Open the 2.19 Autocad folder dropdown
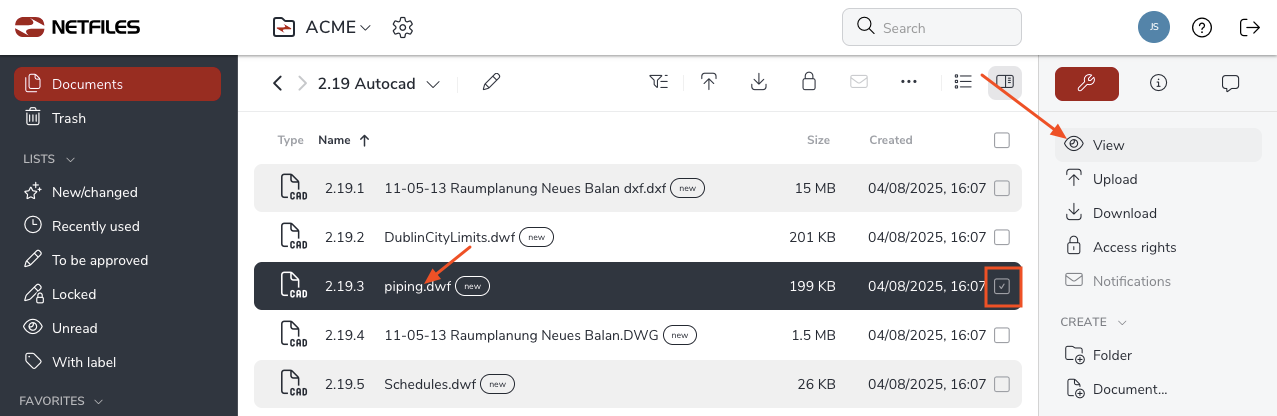This screenshot has width=1277, height=416. (433, 84)
